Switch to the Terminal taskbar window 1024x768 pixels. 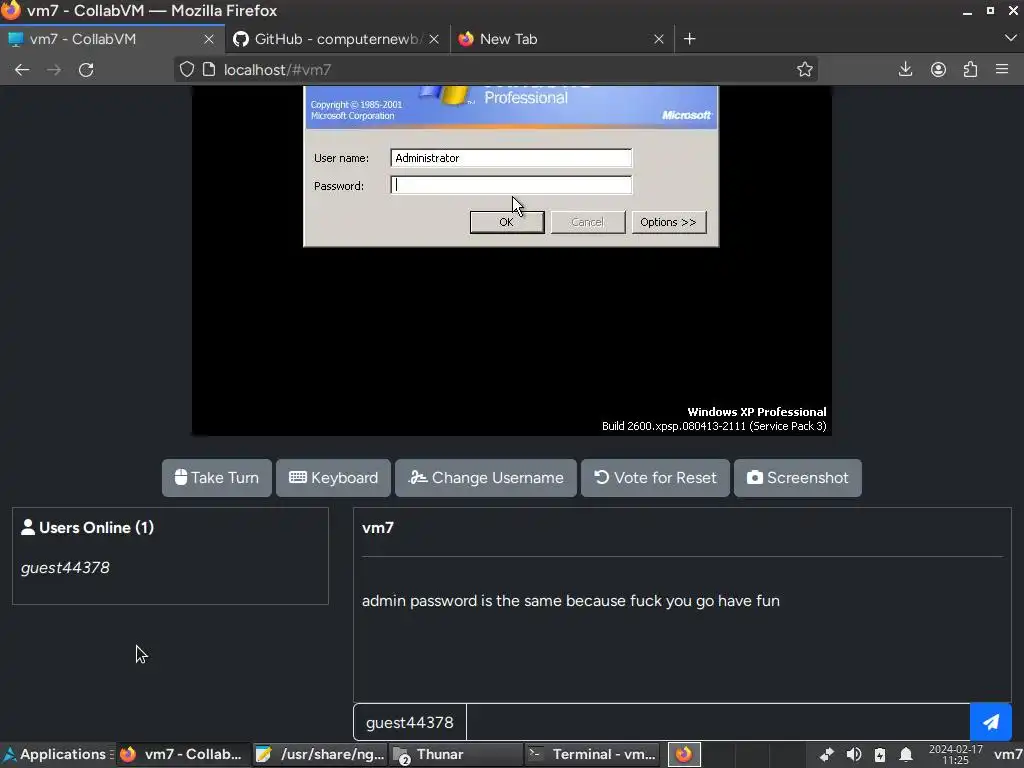point(592,754)
